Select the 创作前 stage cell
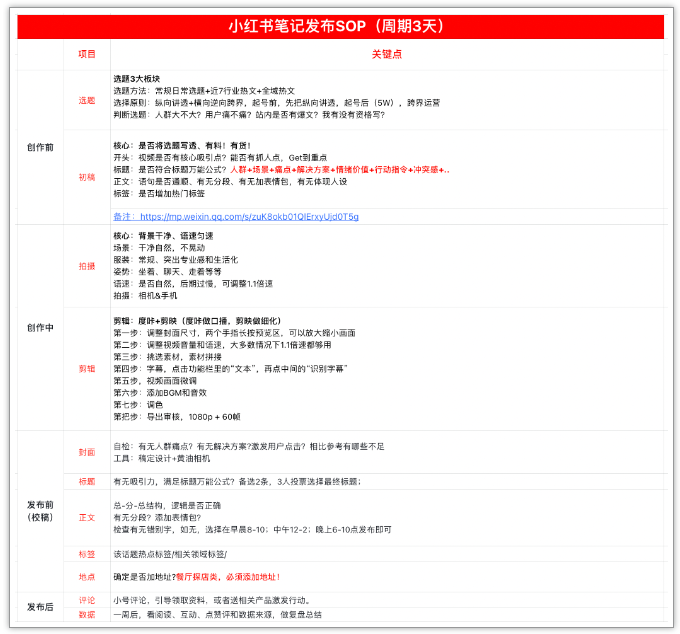 [40, 147]
